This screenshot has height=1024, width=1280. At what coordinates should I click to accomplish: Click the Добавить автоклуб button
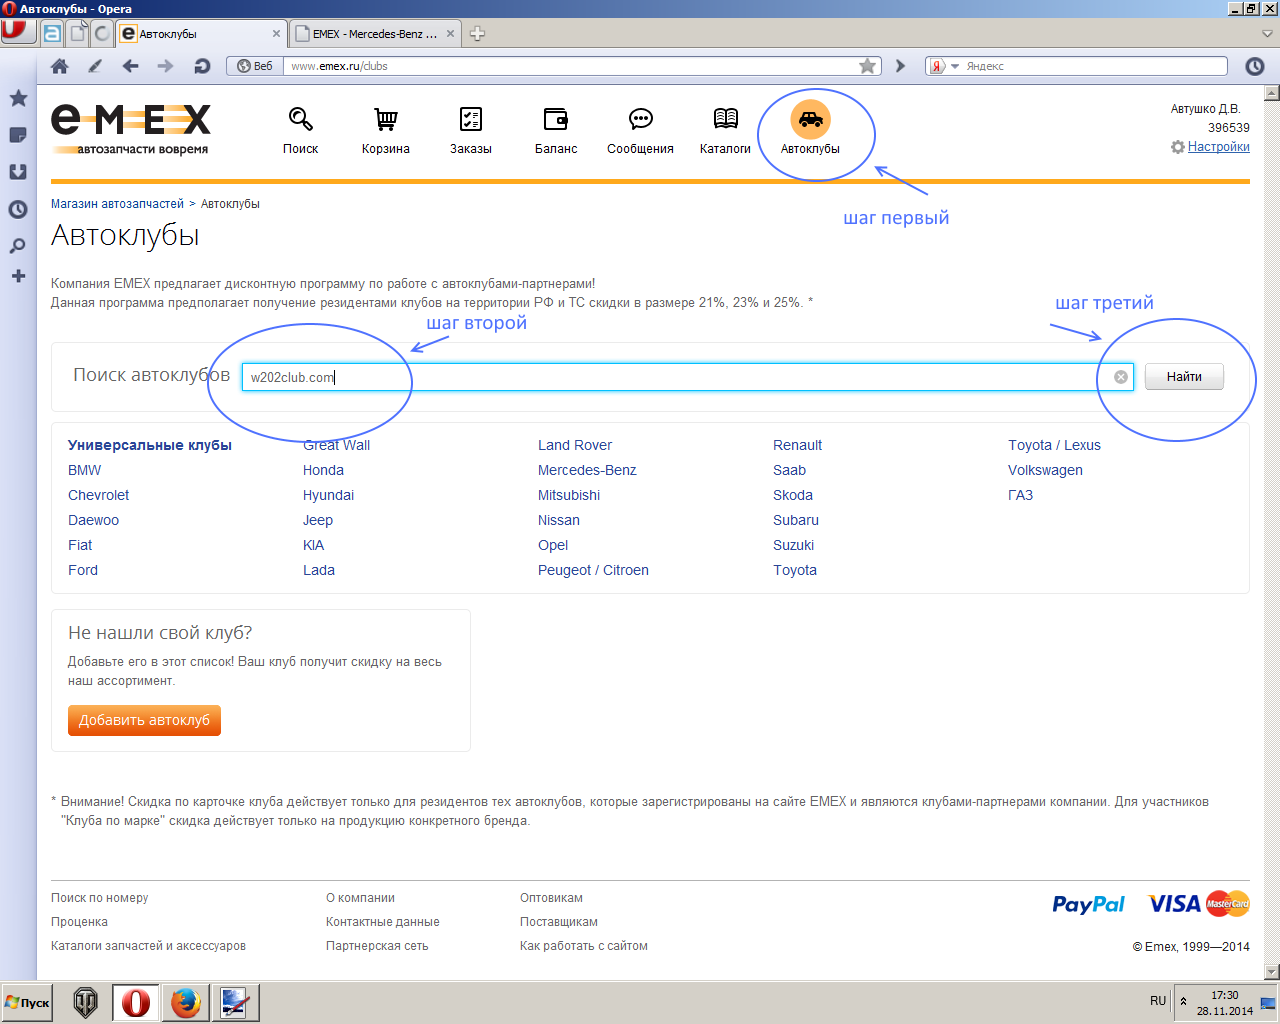(144, 720)
